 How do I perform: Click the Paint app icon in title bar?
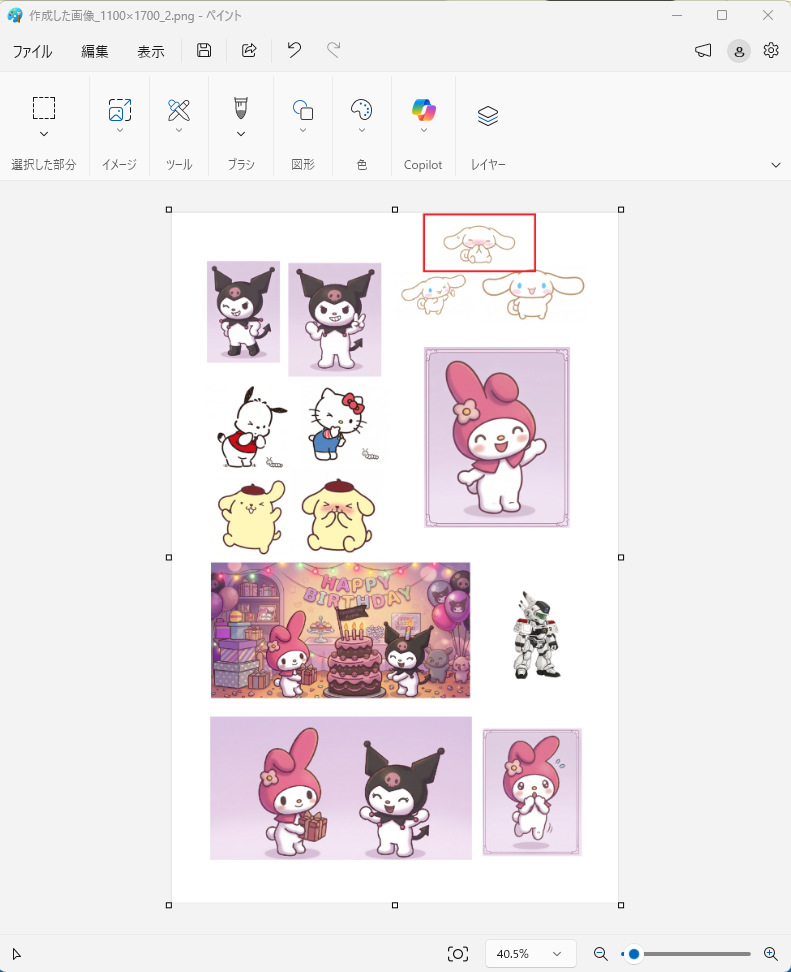[x=15, y=15]
